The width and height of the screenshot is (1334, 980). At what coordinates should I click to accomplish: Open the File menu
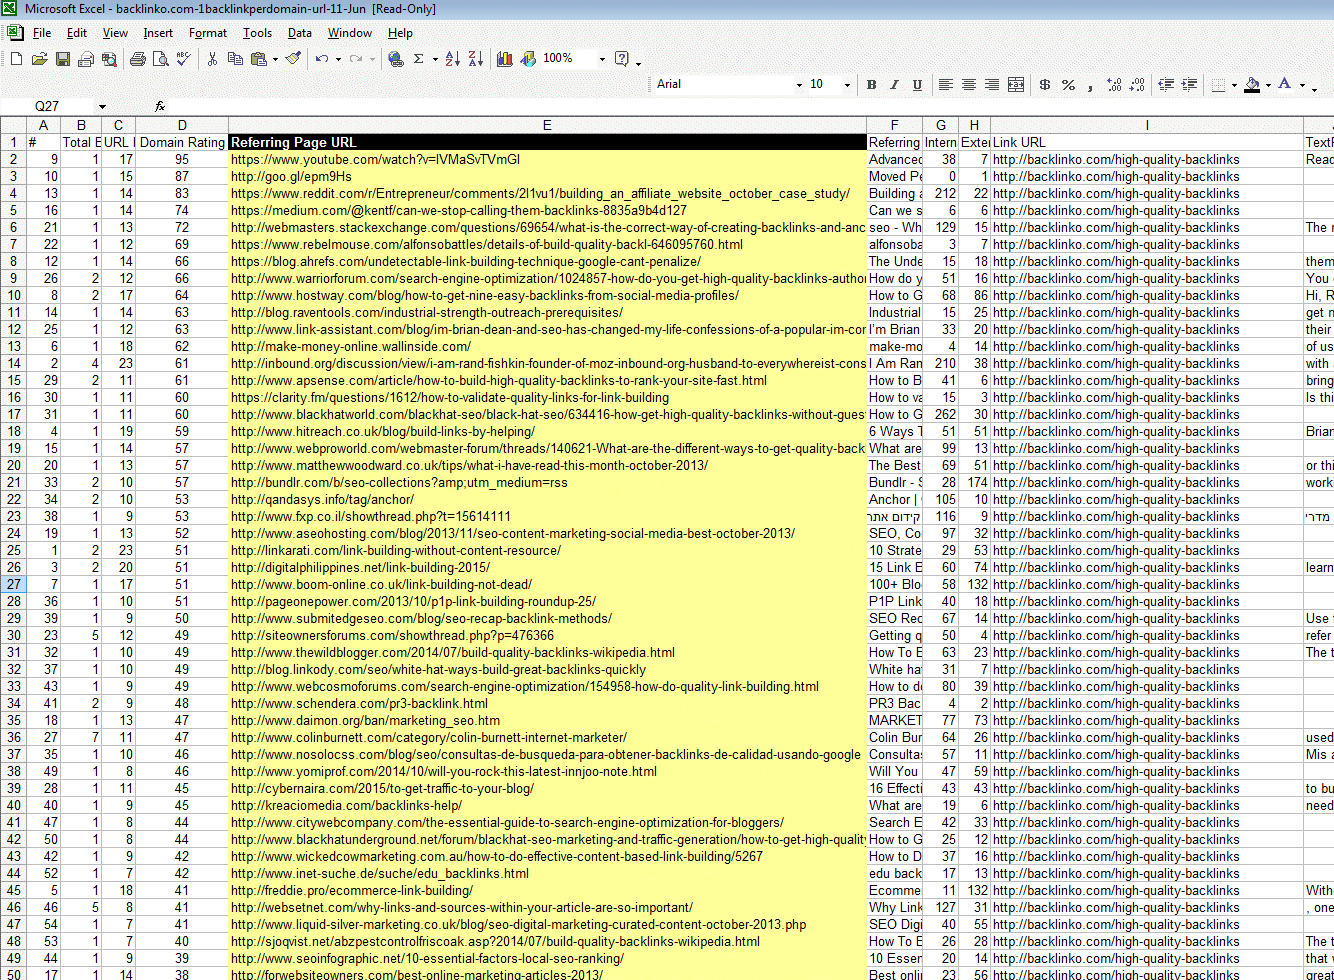[x=41, y=33]
